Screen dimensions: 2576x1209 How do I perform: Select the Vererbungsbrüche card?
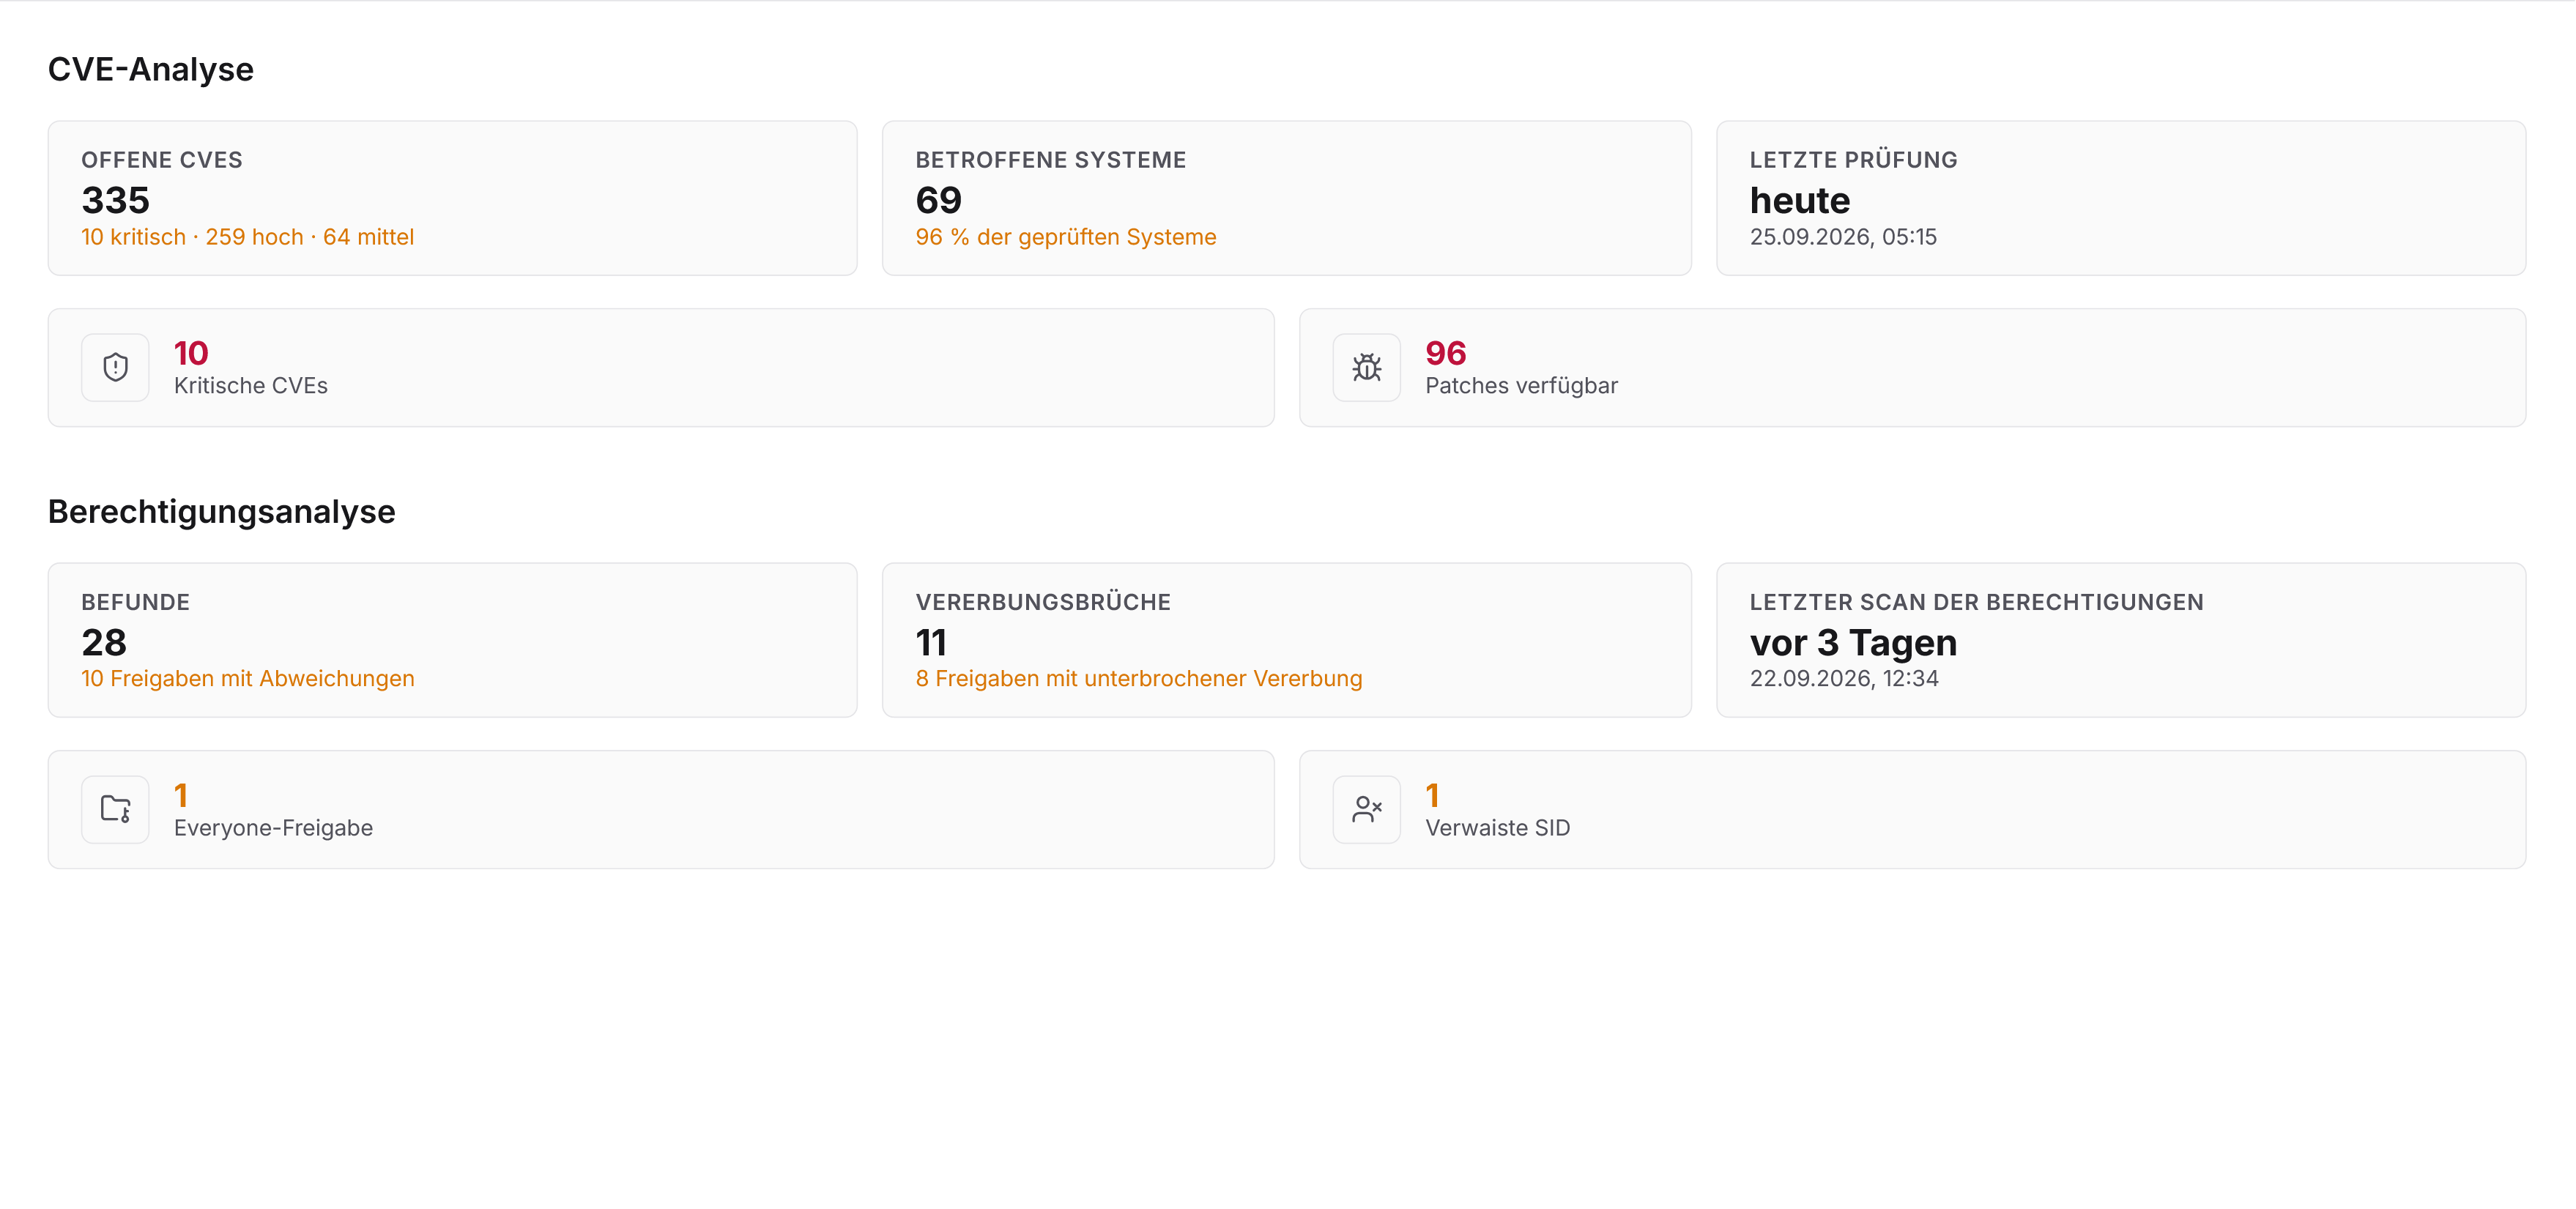[1286, 640]
